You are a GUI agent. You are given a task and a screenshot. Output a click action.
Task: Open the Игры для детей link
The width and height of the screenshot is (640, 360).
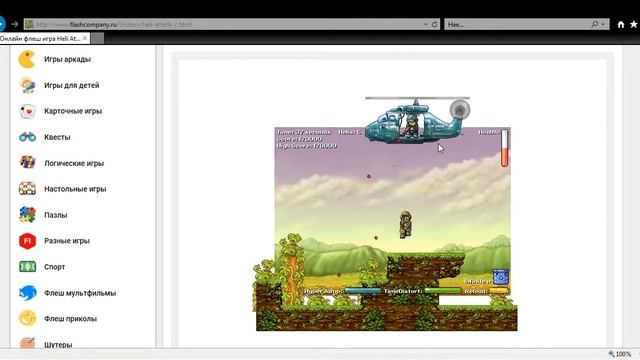coord(72,85)
